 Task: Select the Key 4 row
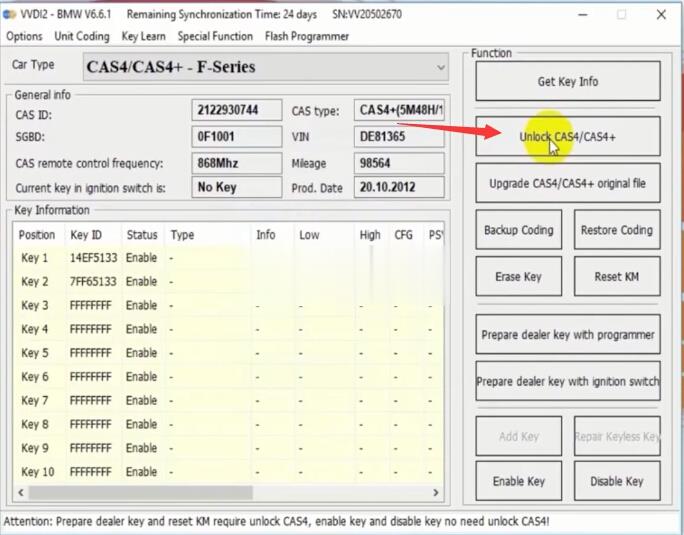click(x=229, y=329)
